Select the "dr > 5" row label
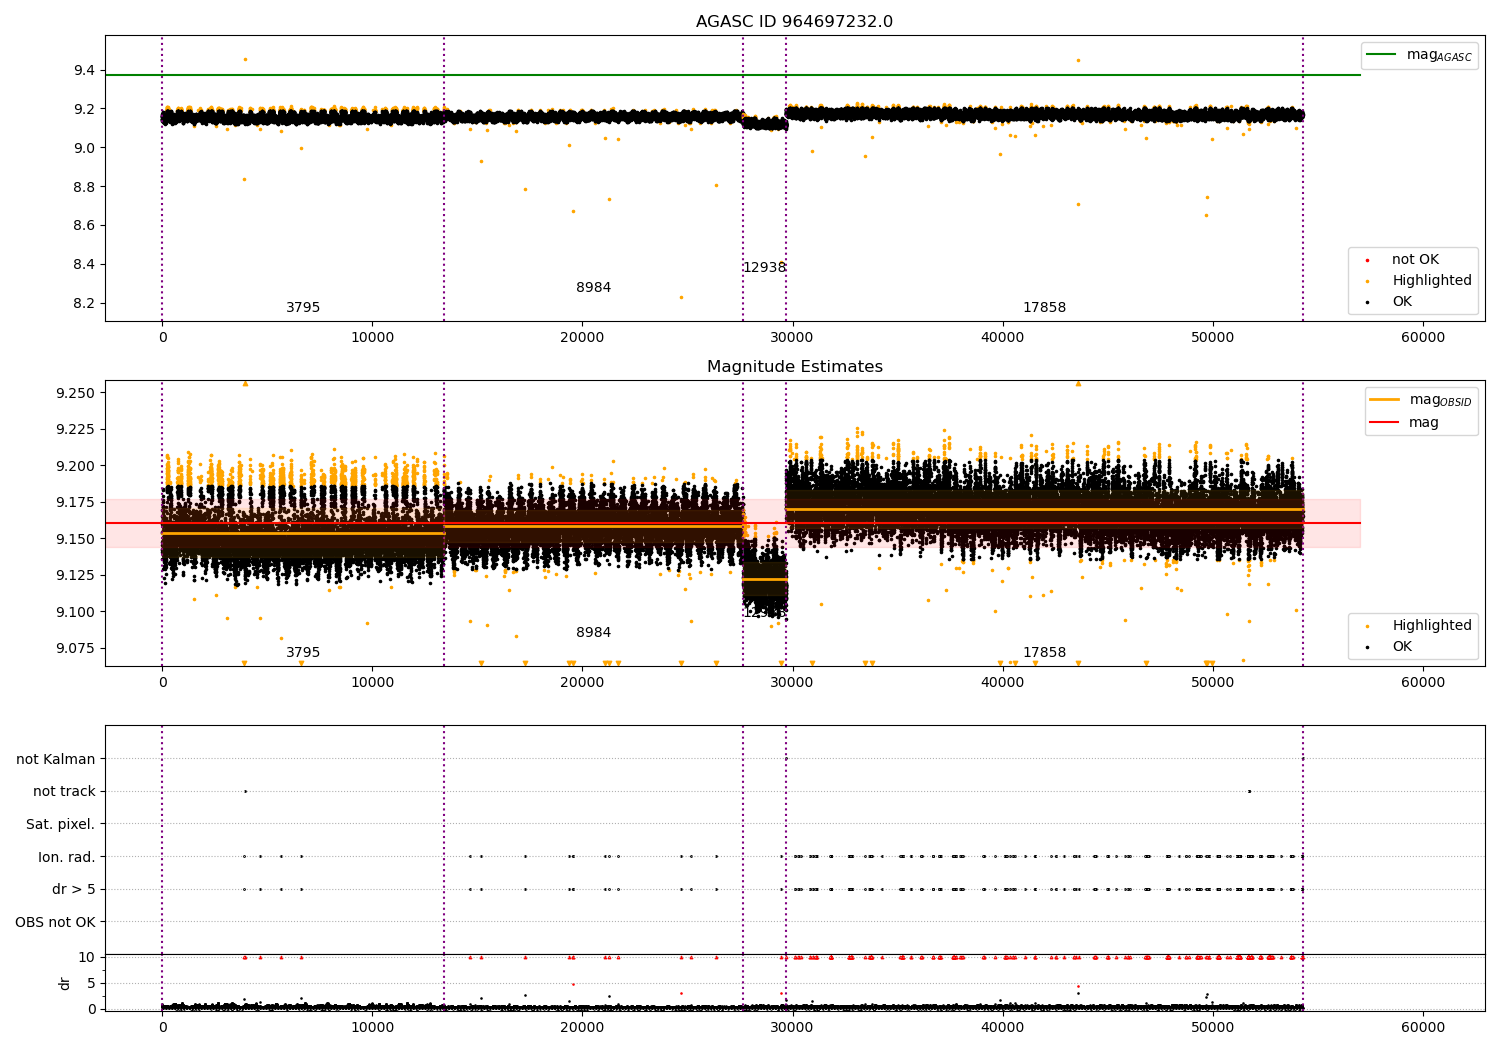This screenshot has height=1050, width=1500. click(x=74, y=890)
